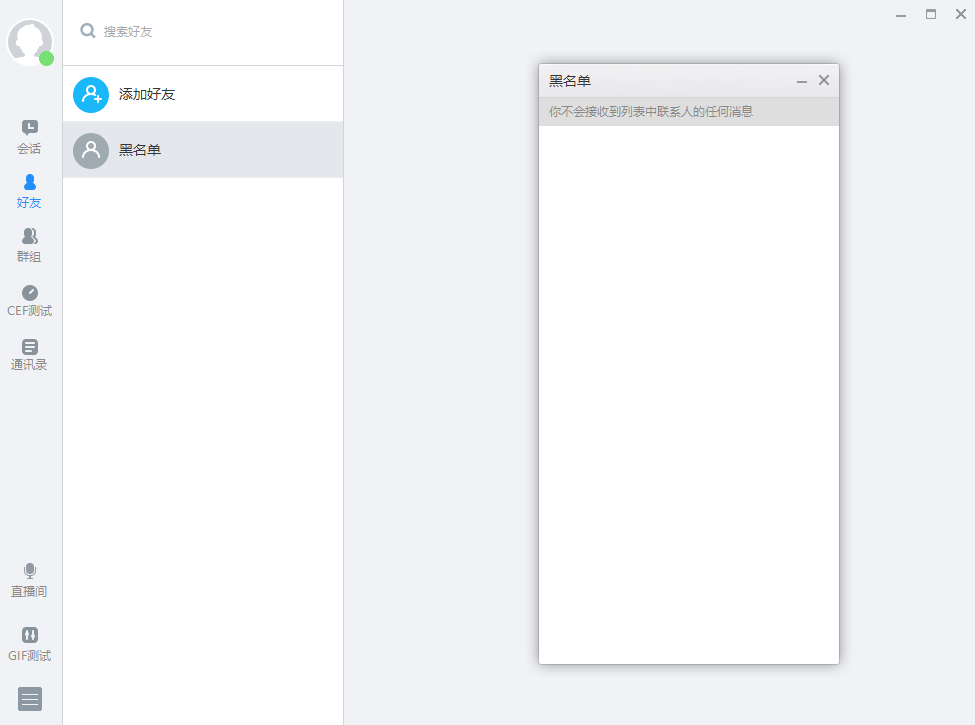Go to the 通讯录 contacts tab

[29, 354]
